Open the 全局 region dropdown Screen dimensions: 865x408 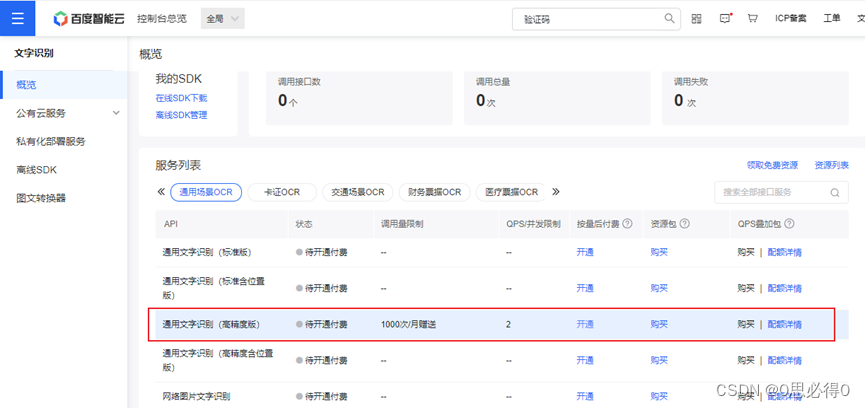point(223,19)
